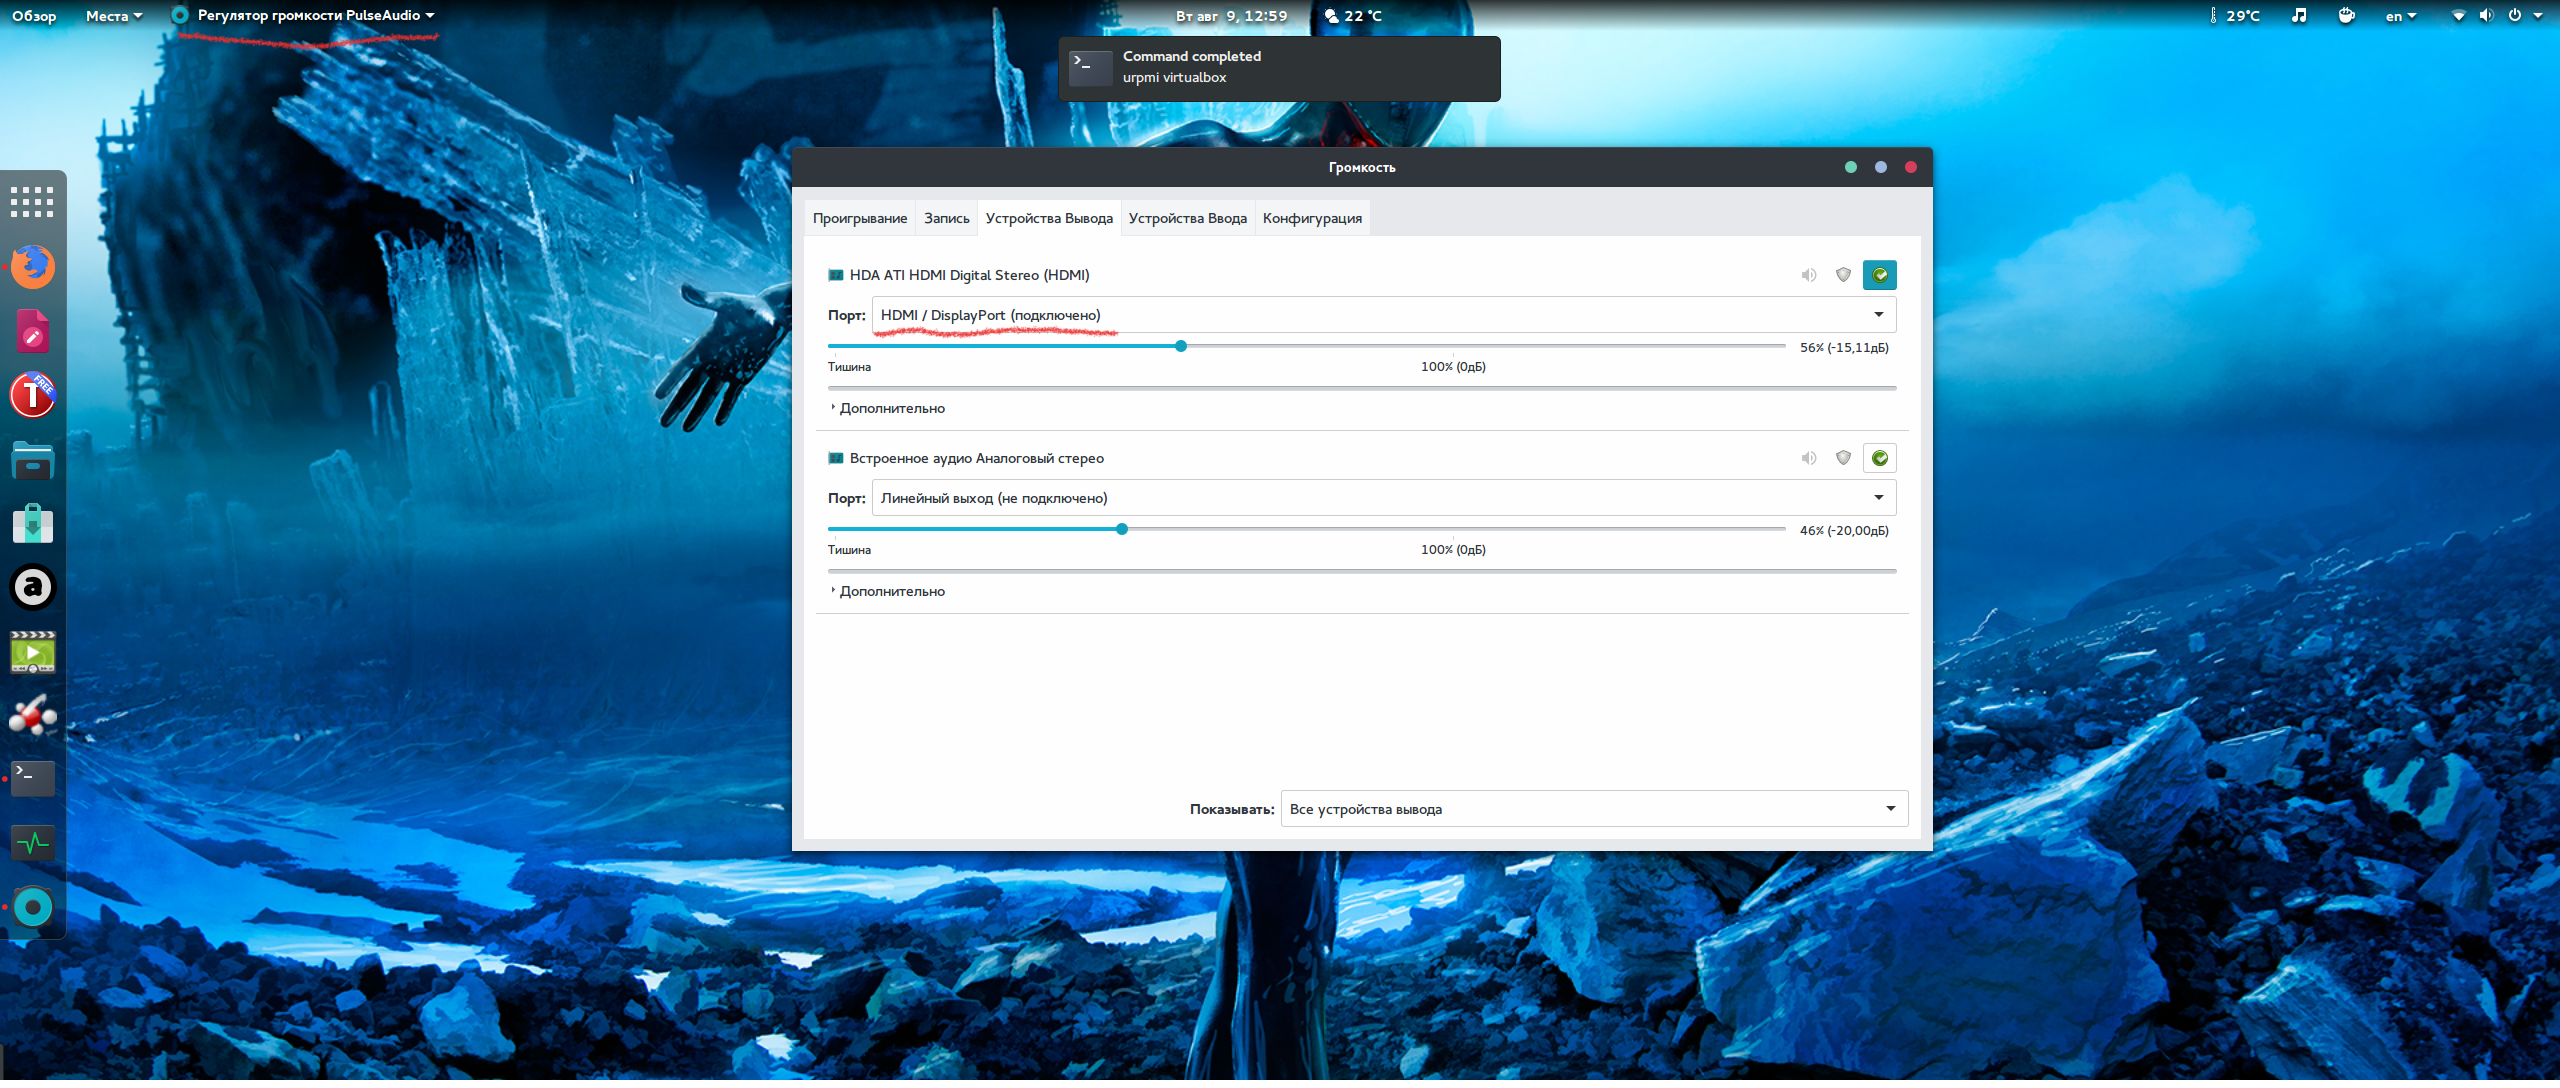Open the Места menu in top bar
Image resolution: width=2560 pixels, height=1088 pixels.
click(113, 16)
